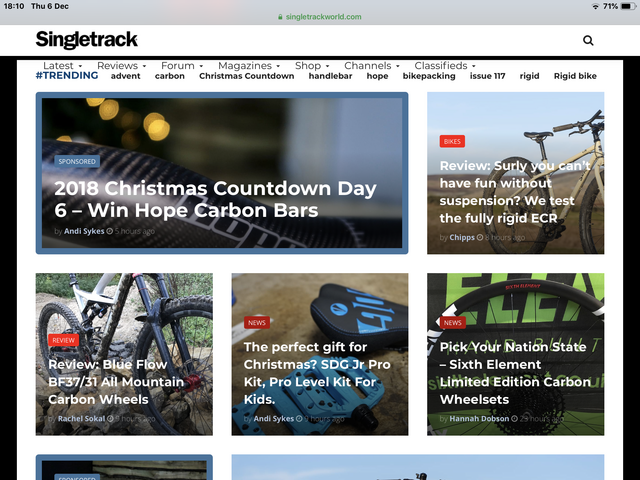Viewport: 640px width, 480px height.
Task: Open author Andi Sykes on SDG Jr article
Action: click(x=273, y=418)
